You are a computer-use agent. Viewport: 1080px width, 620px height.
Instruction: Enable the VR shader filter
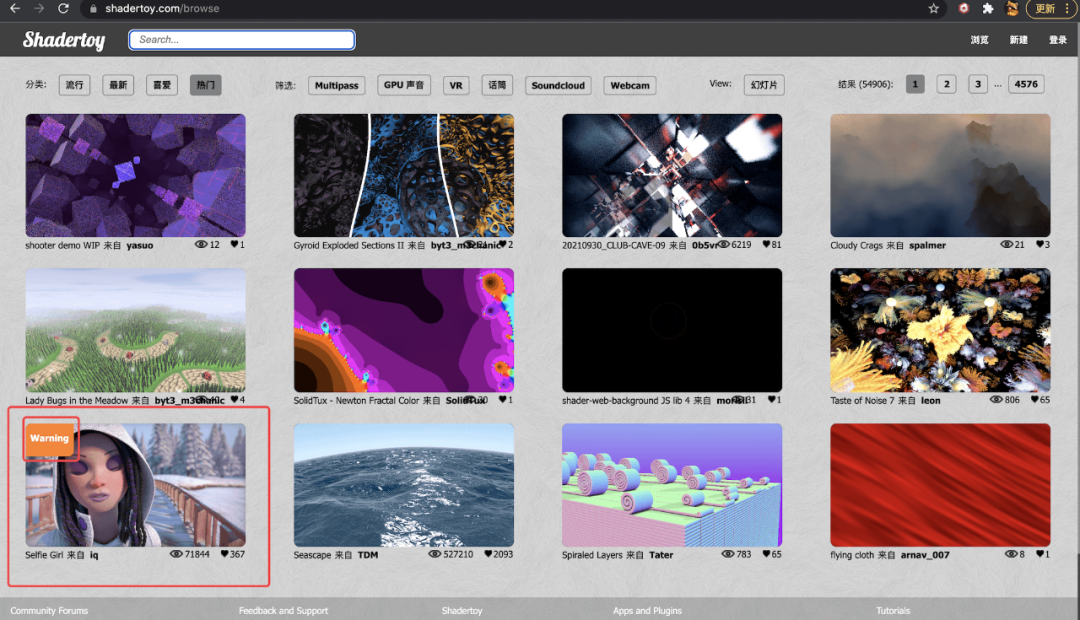pyautogui.click(x=455, y=85)
